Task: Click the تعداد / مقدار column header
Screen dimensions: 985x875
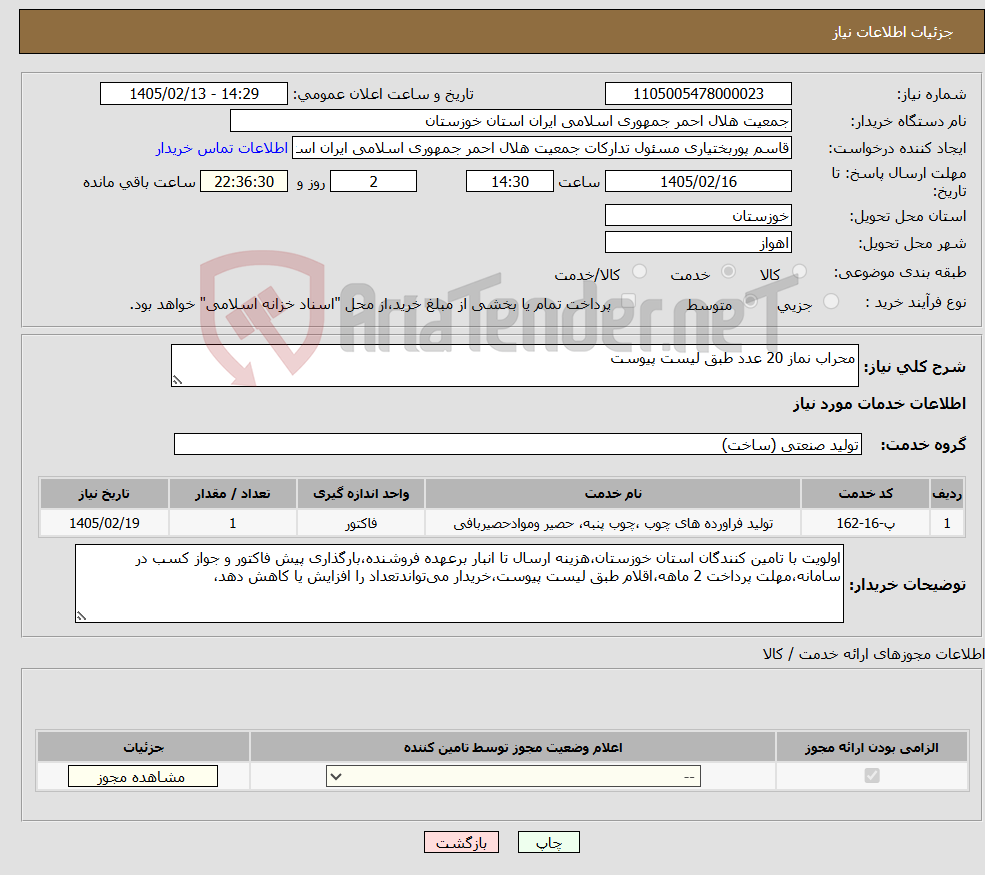Action: tap(232, 494)
